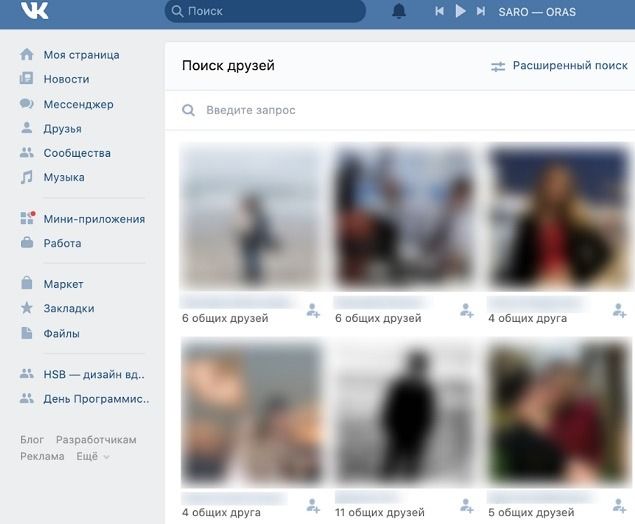Click День Программиста group icon
This screenshot has height=524, width=635.
point(27,398)
